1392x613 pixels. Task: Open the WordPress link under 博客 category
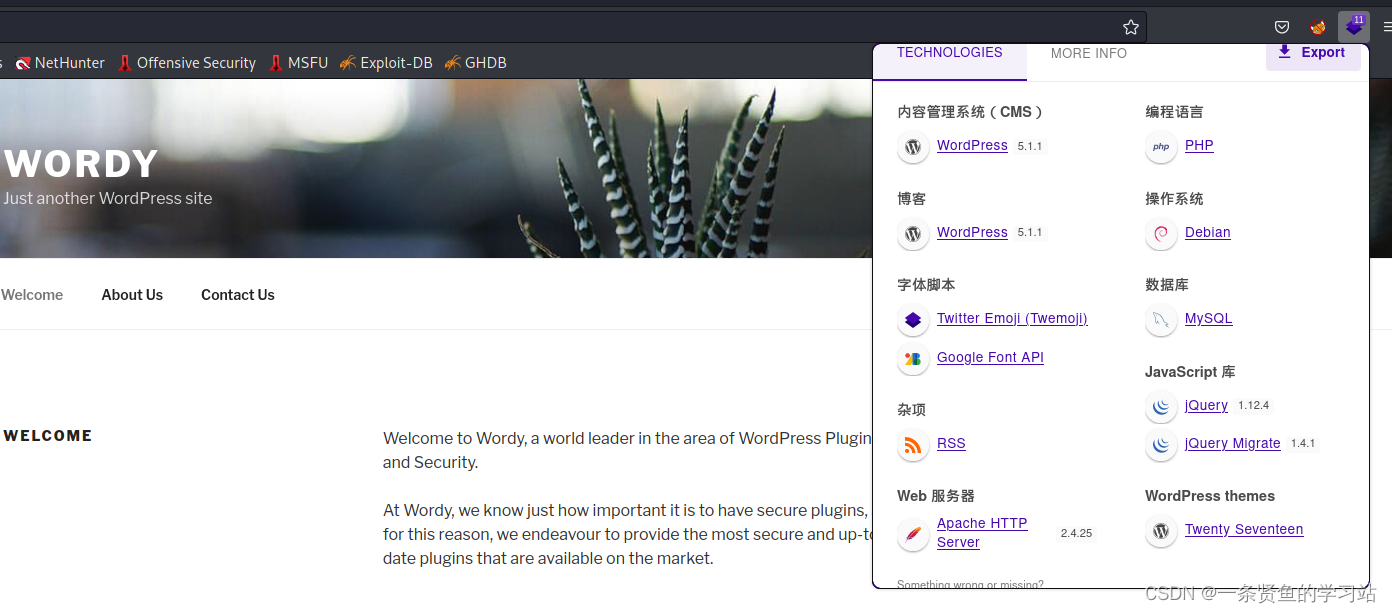click(972, 232)
